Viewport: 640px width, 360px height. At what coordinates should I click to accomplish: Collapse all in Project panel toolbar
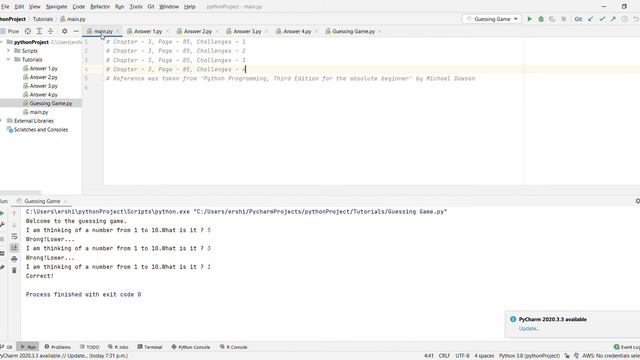coord(51,31)
